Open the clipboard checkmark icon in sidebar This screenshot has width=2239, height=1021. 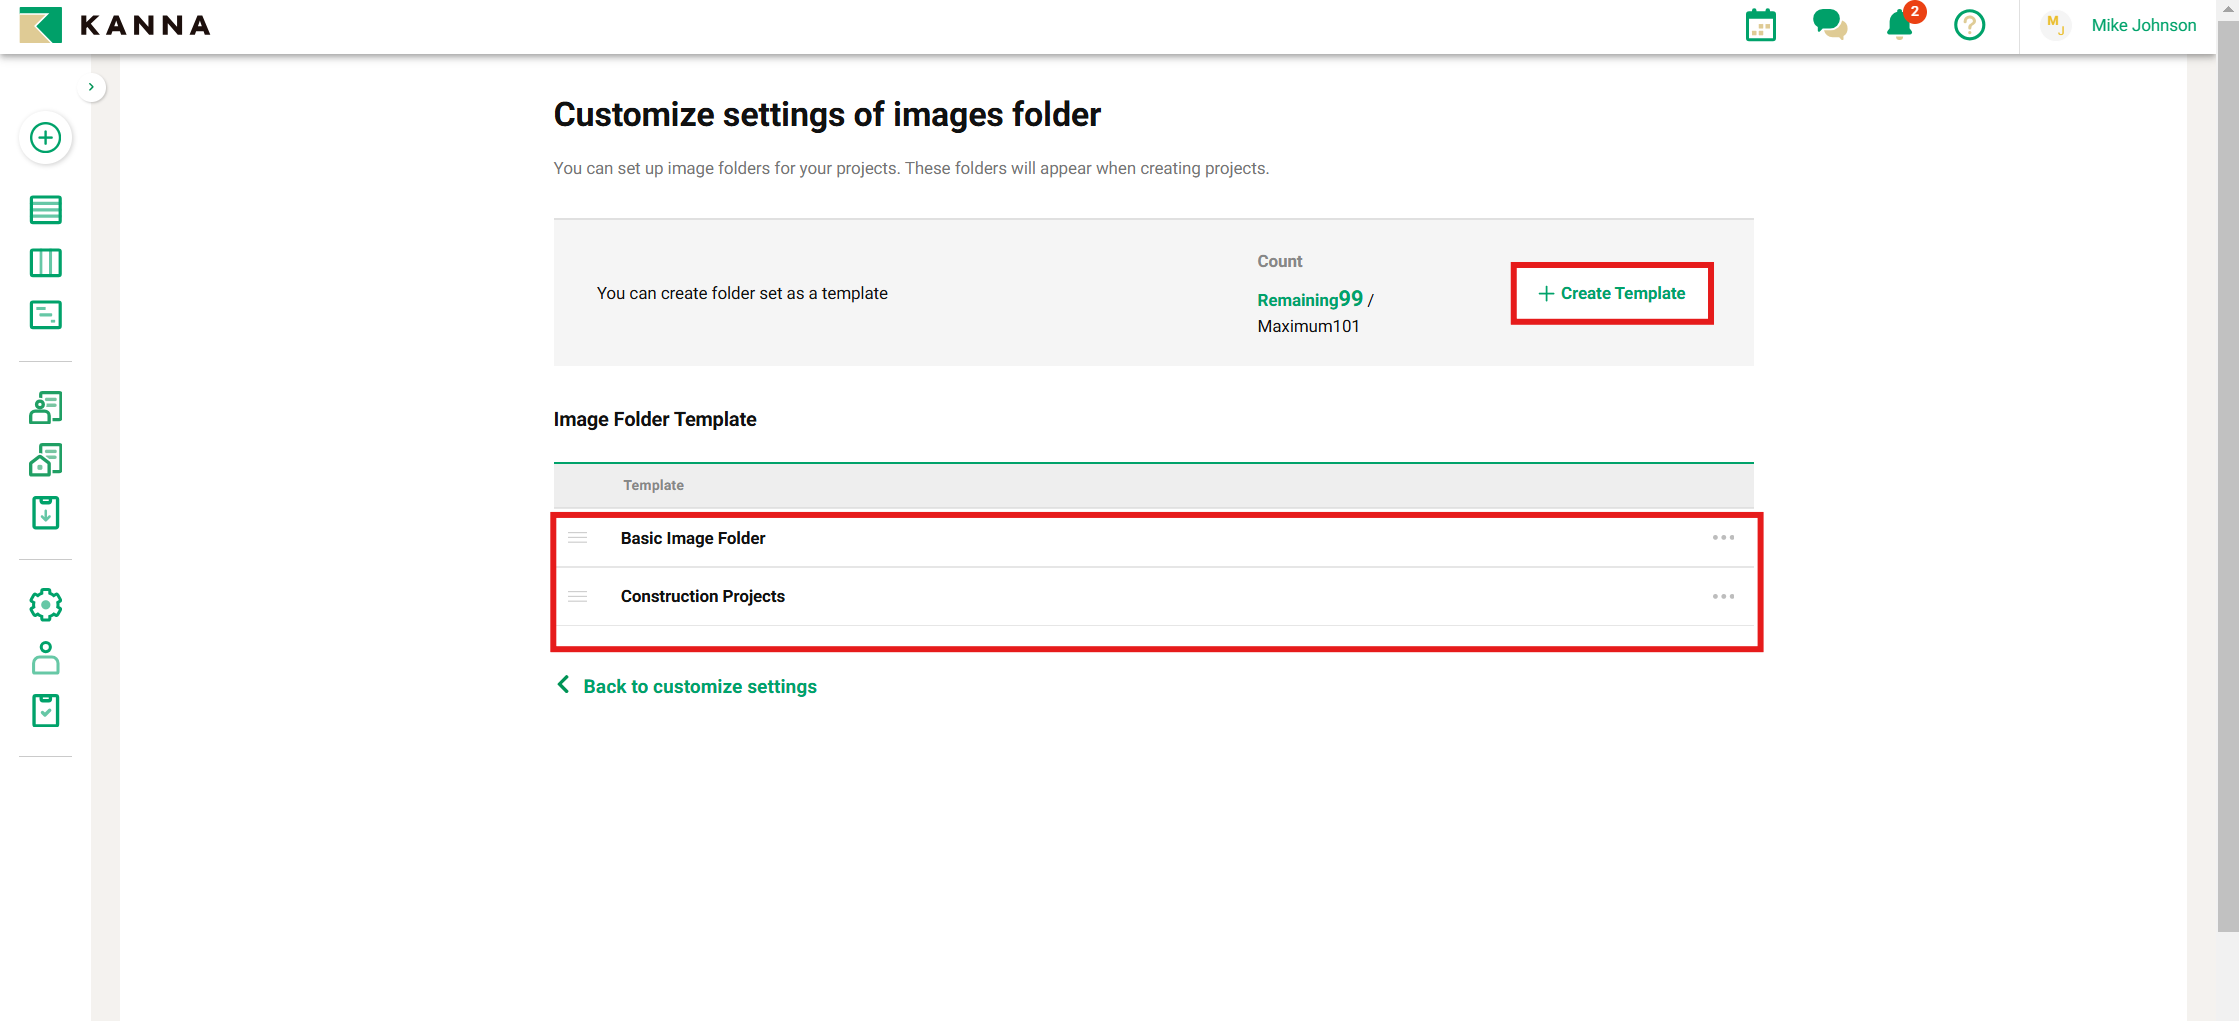pos(45,711)
